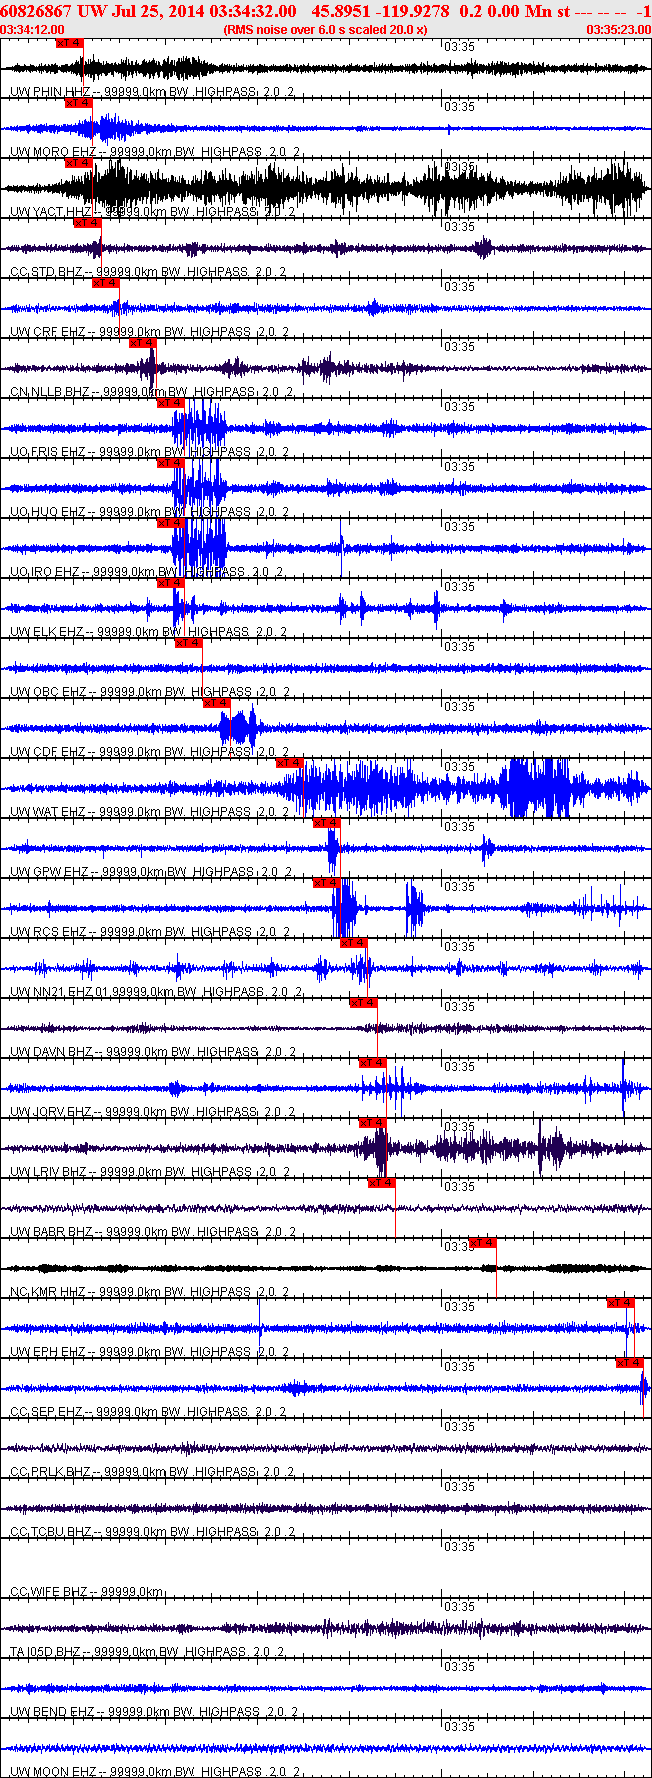Click the UW NN21 EHZ station label
The height and width of the screenshot is (1778, 652).
[x=157, y=992]
